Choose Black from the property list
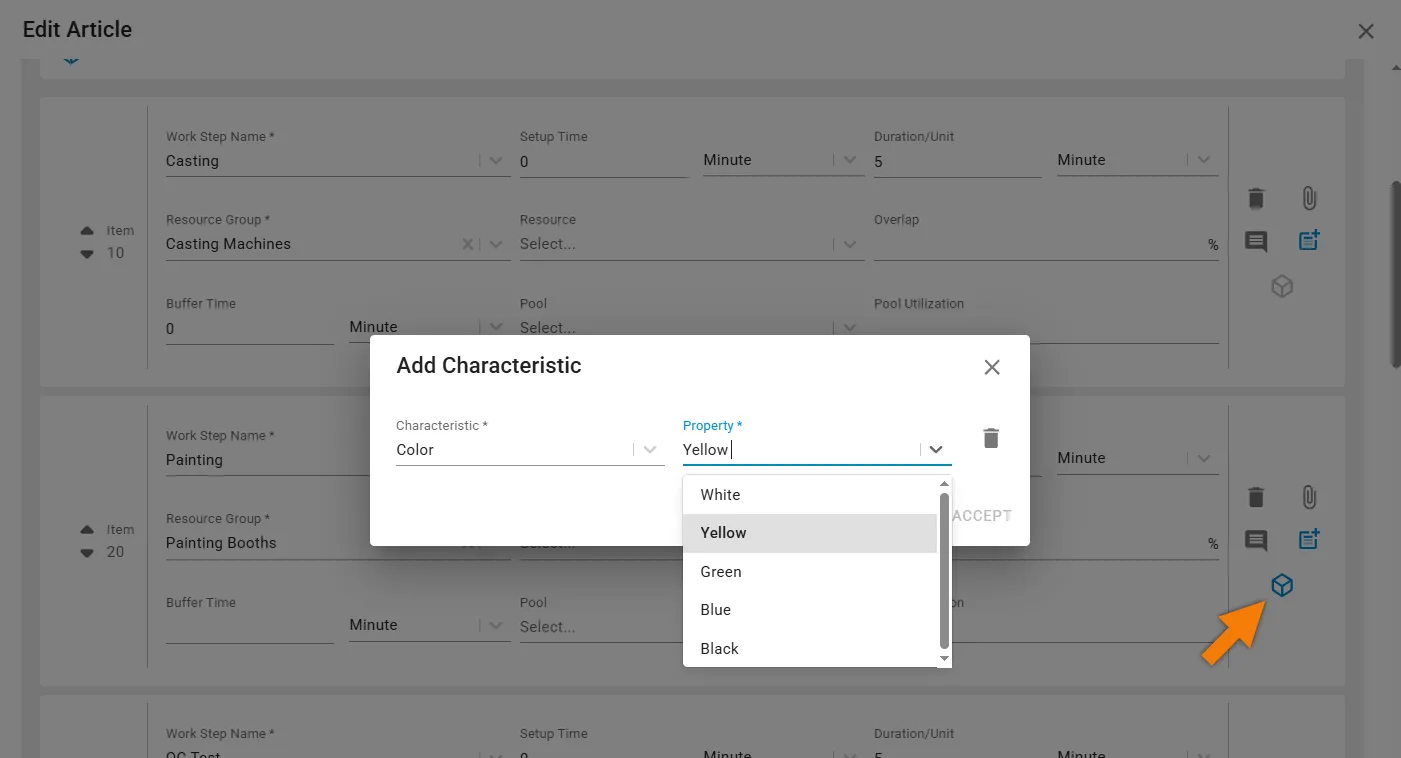The image size is (1401, 758). click(810, 649)
